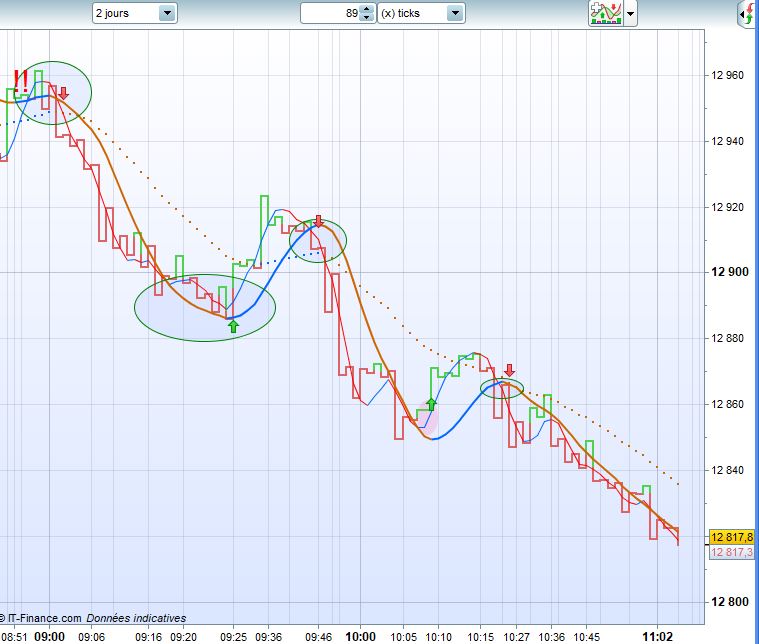Click the 12 840 price axis label

click(727, 470)
